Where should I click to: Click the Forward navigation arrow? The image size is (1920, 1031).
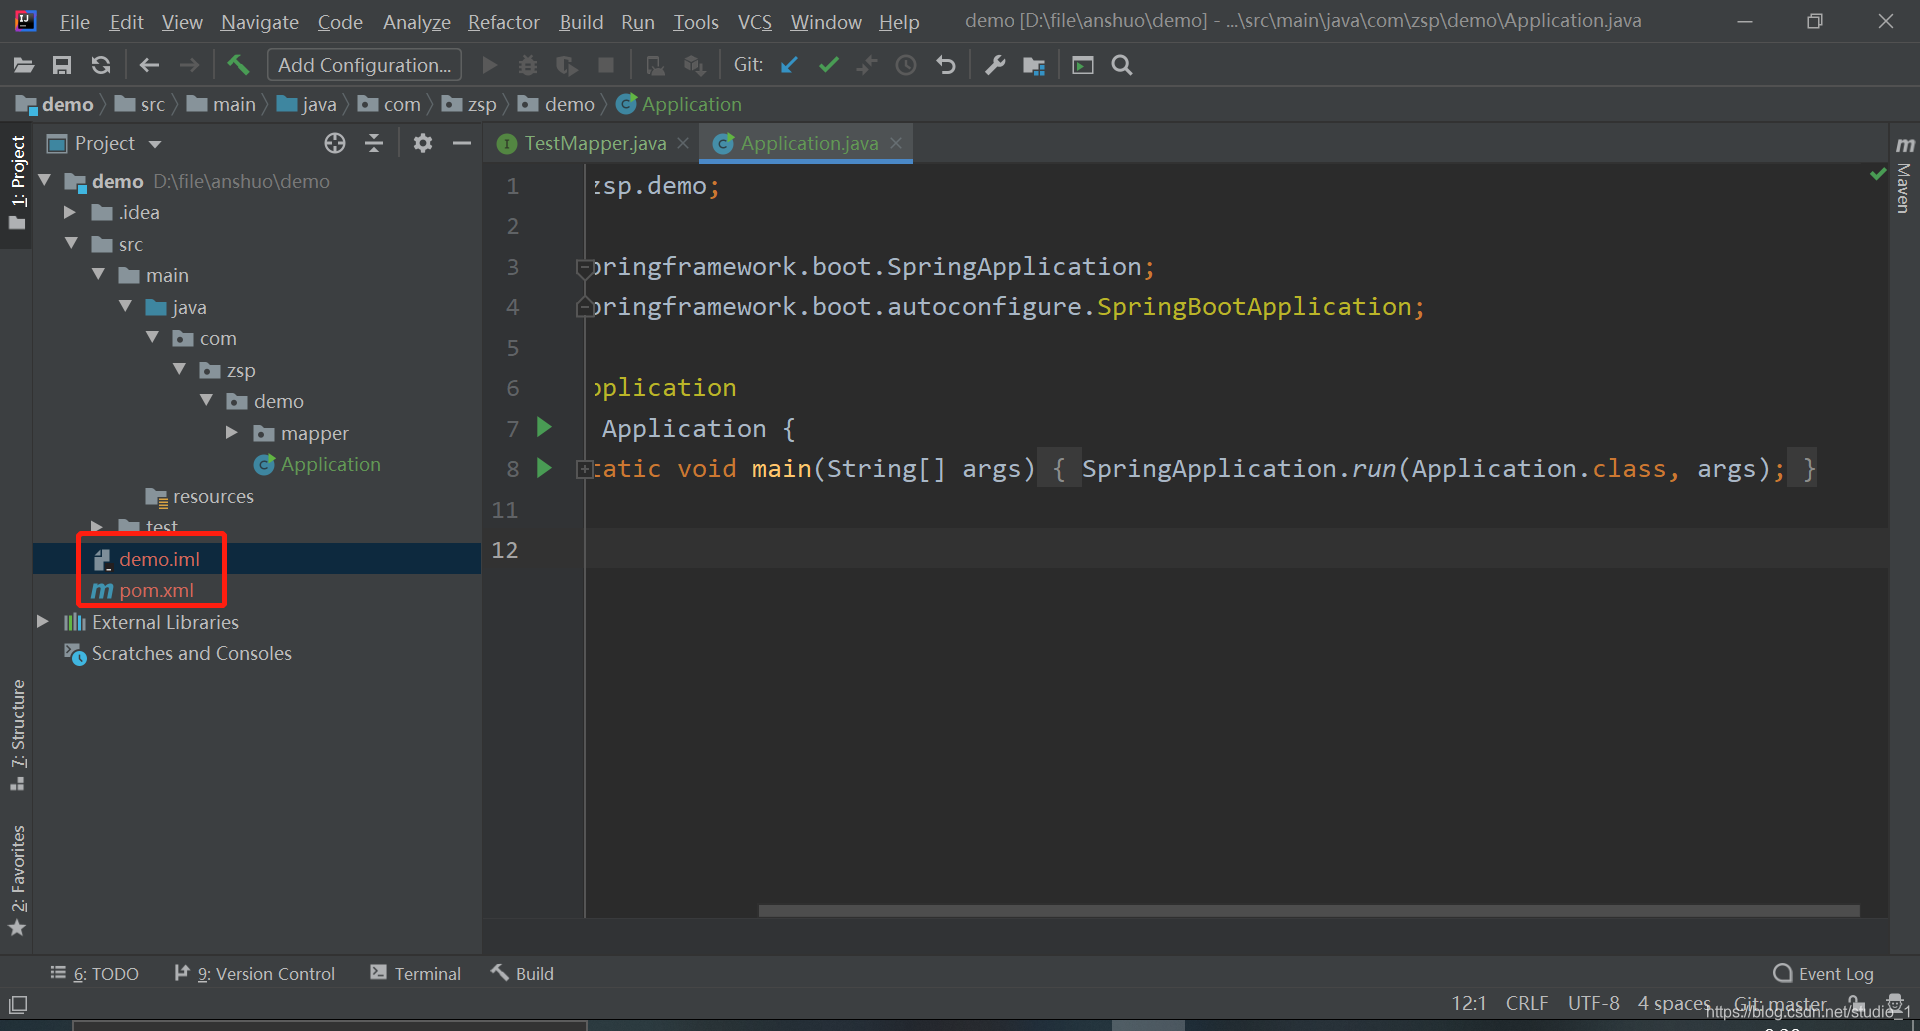coord(189,65)
